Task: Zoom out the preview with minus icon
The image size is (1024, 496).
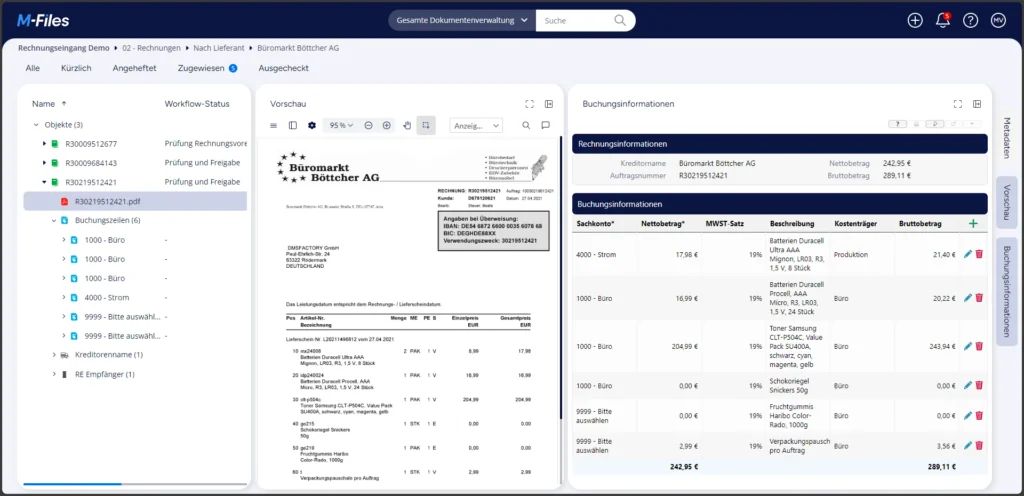Action: pos(368,125)
